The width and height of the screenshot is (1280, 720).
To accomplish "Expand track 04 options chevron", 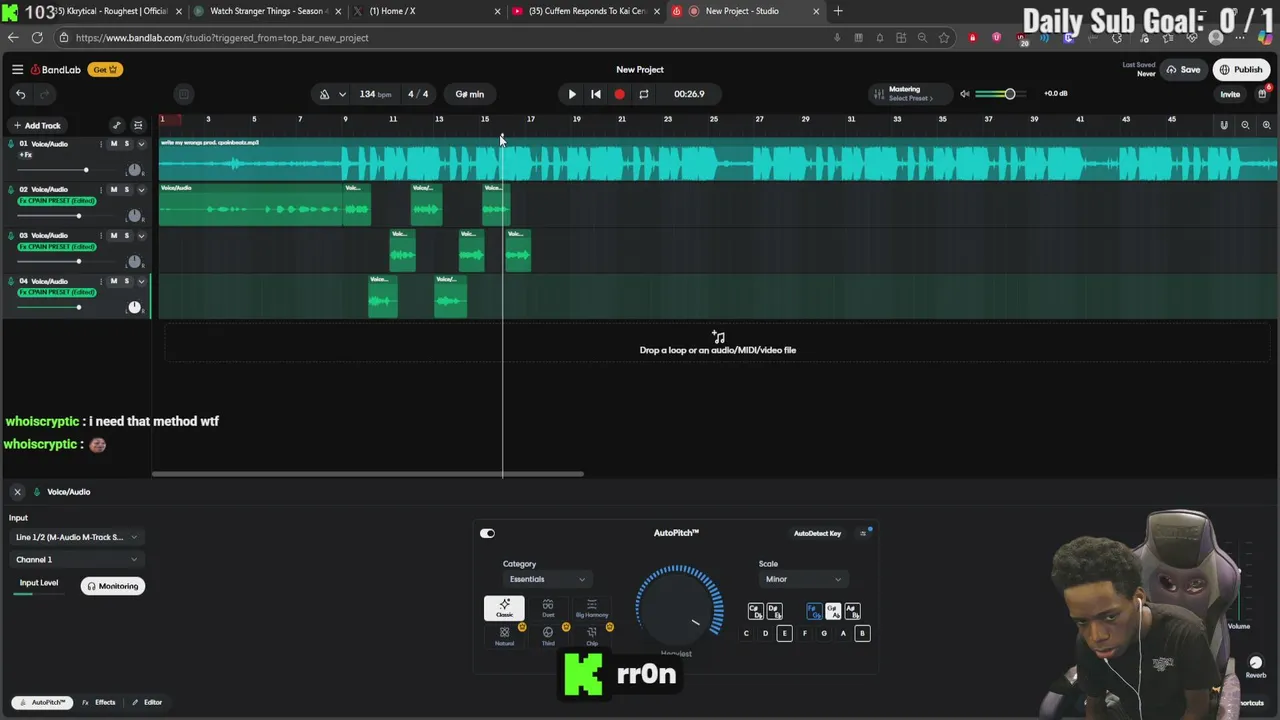I will [x=141, y=282].
